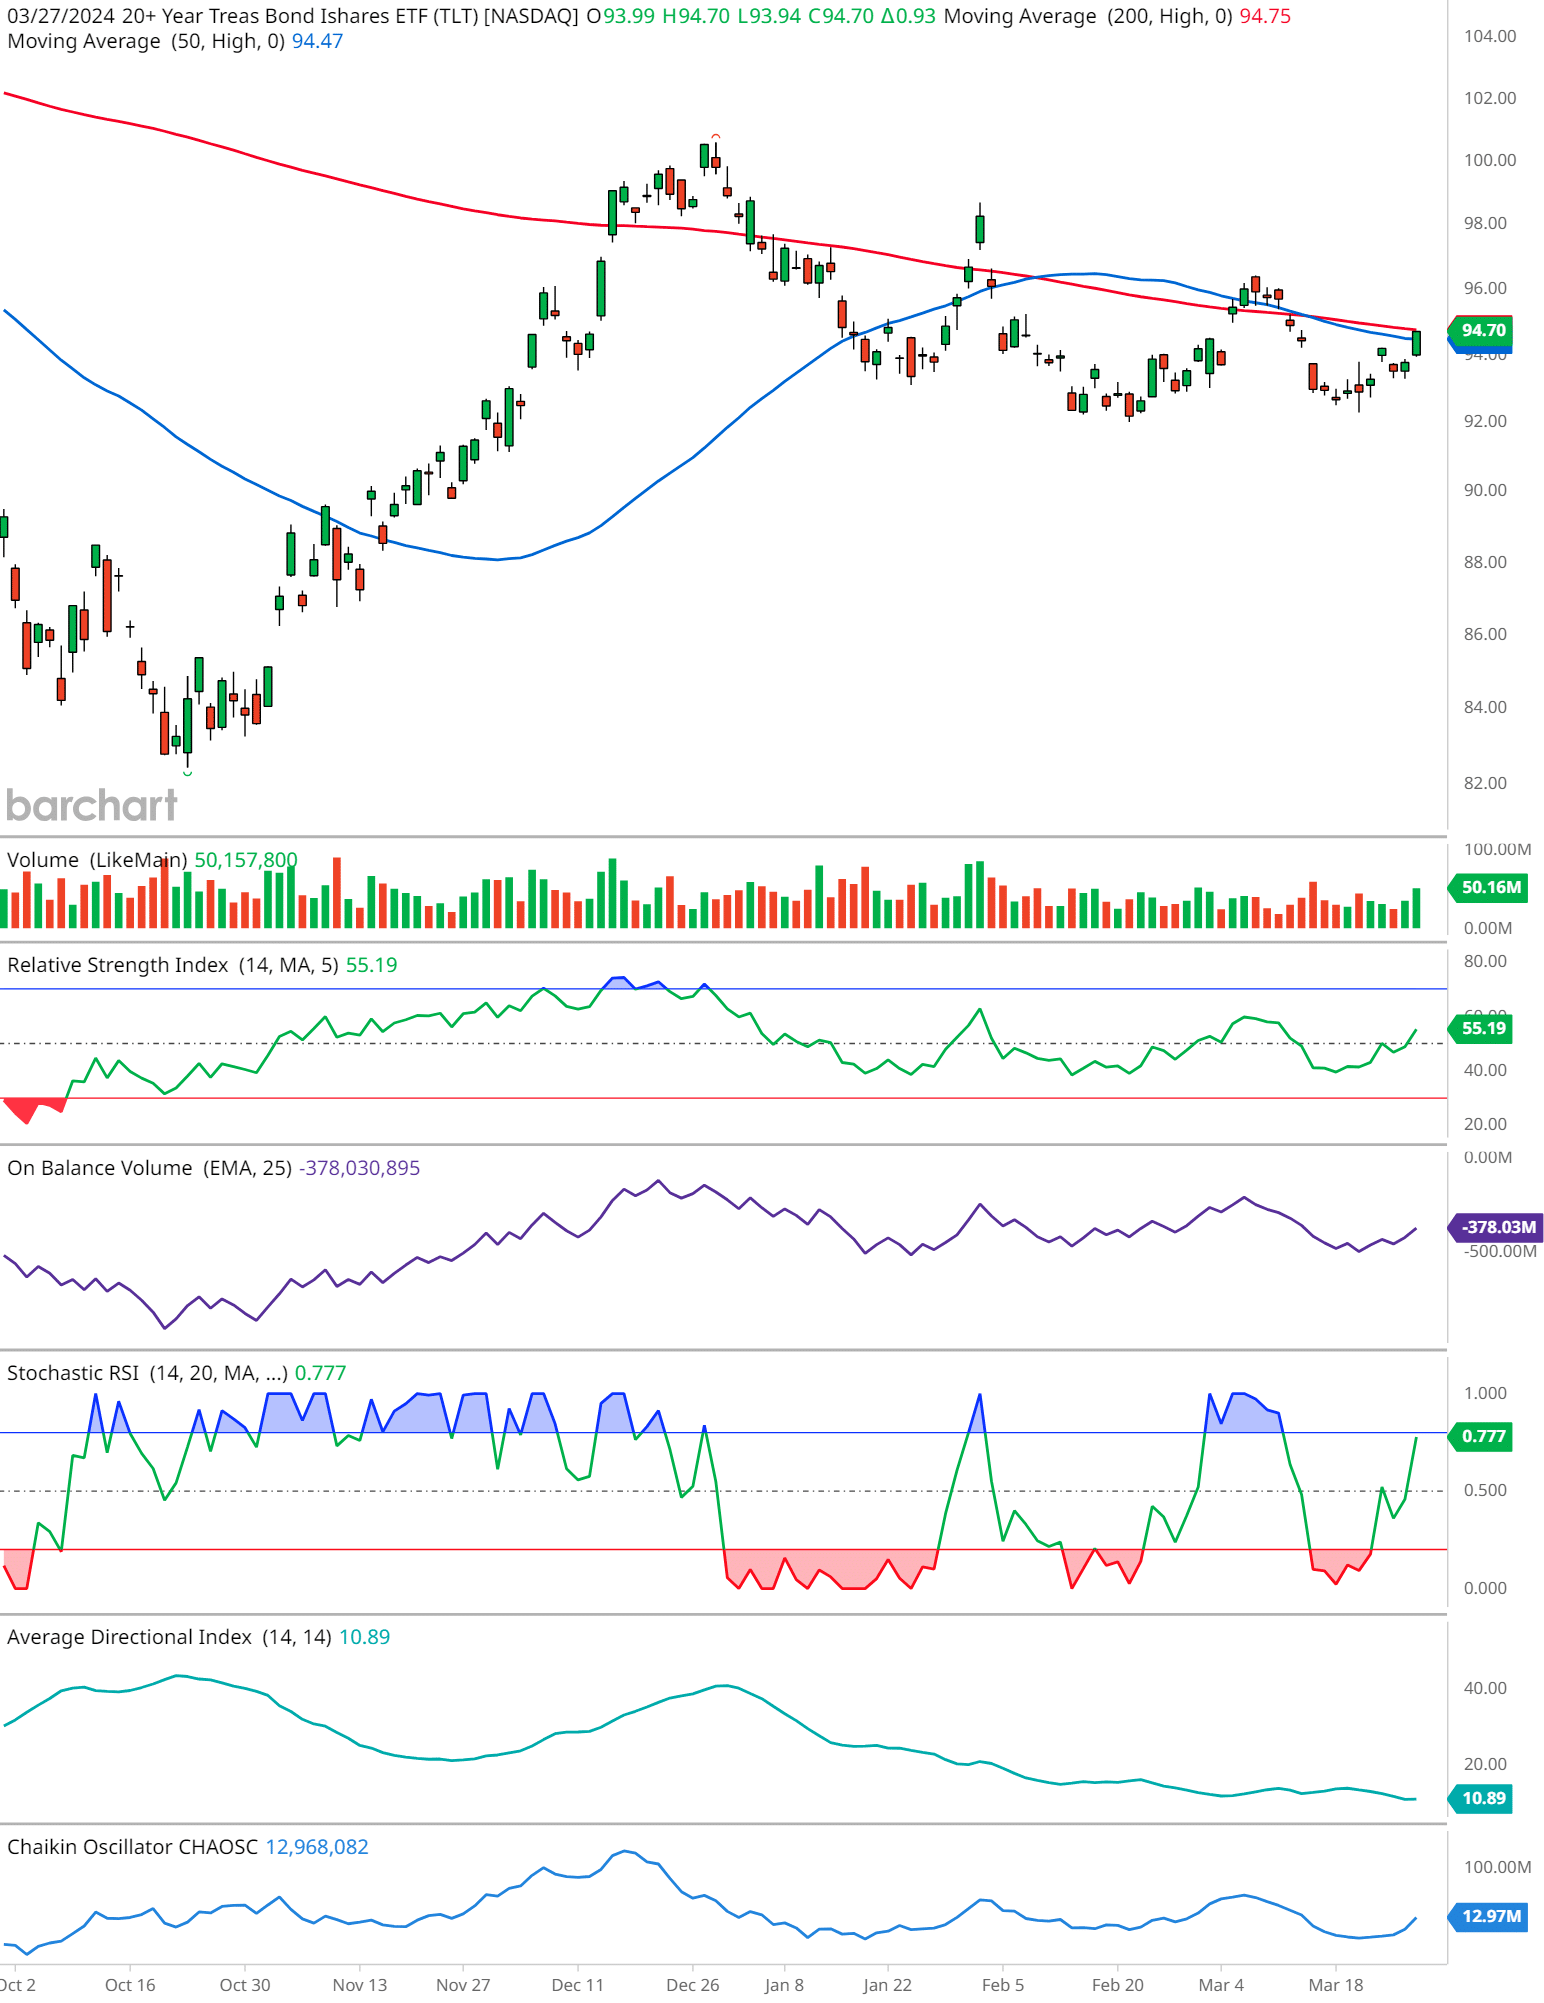Click the 'On Balance Volume (EMA, 25)' label
This screenshot has height=2003, width=1544.
[x=150, y=1168]
